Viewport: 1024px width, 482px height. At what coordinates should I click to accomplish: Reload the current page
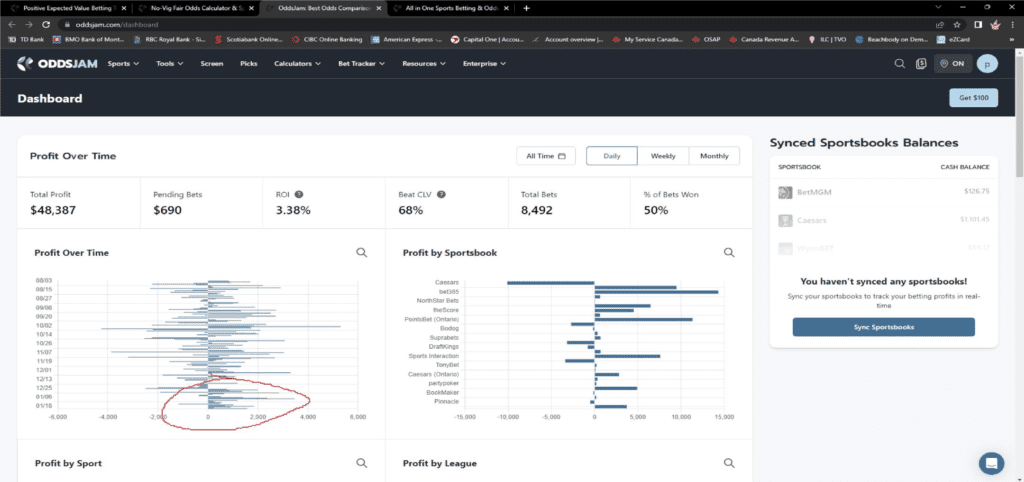pos(46,24)
